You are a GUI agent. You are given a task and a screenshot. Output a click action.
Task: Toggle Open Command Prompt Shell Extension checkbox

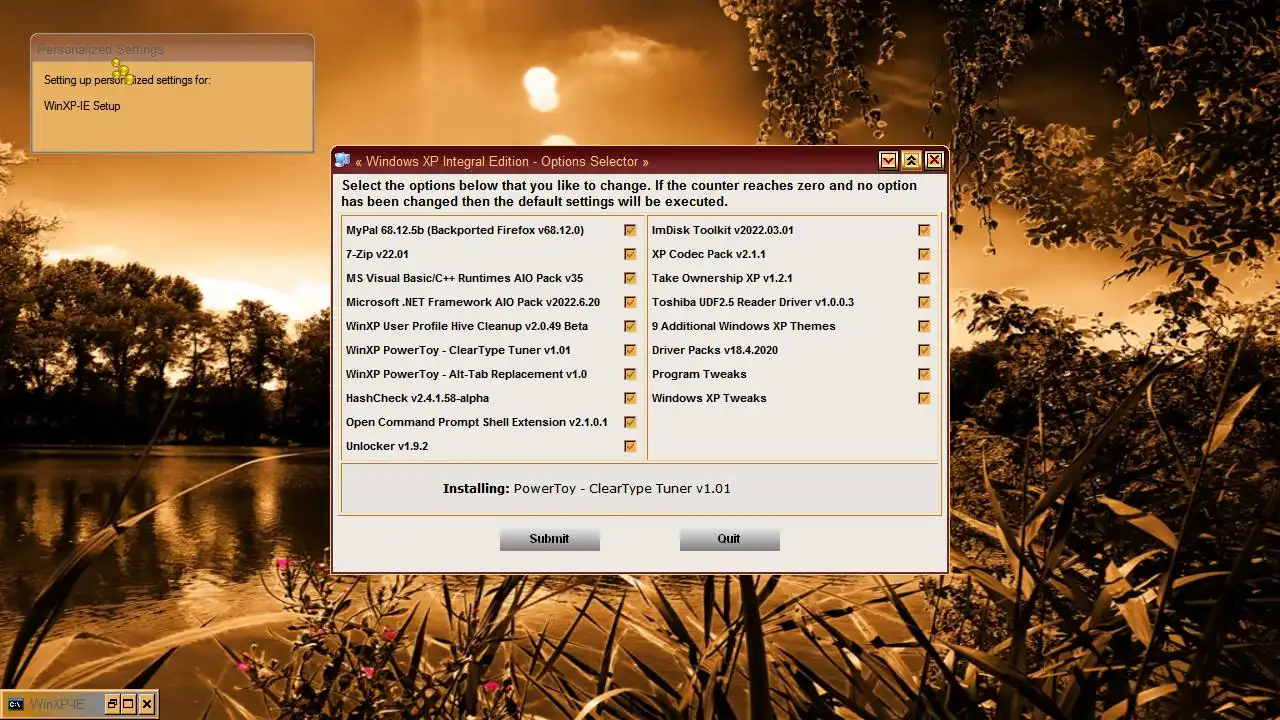point(630,422)
